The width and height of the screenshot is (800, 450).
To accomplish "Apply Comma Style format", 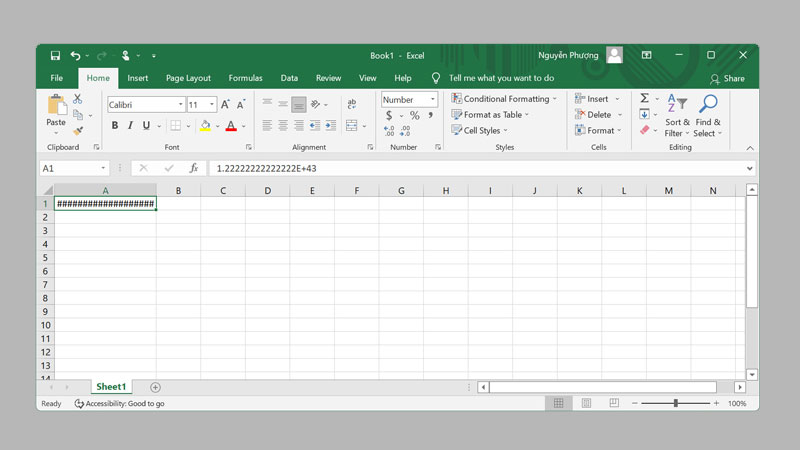I will (x=431, y=115).
